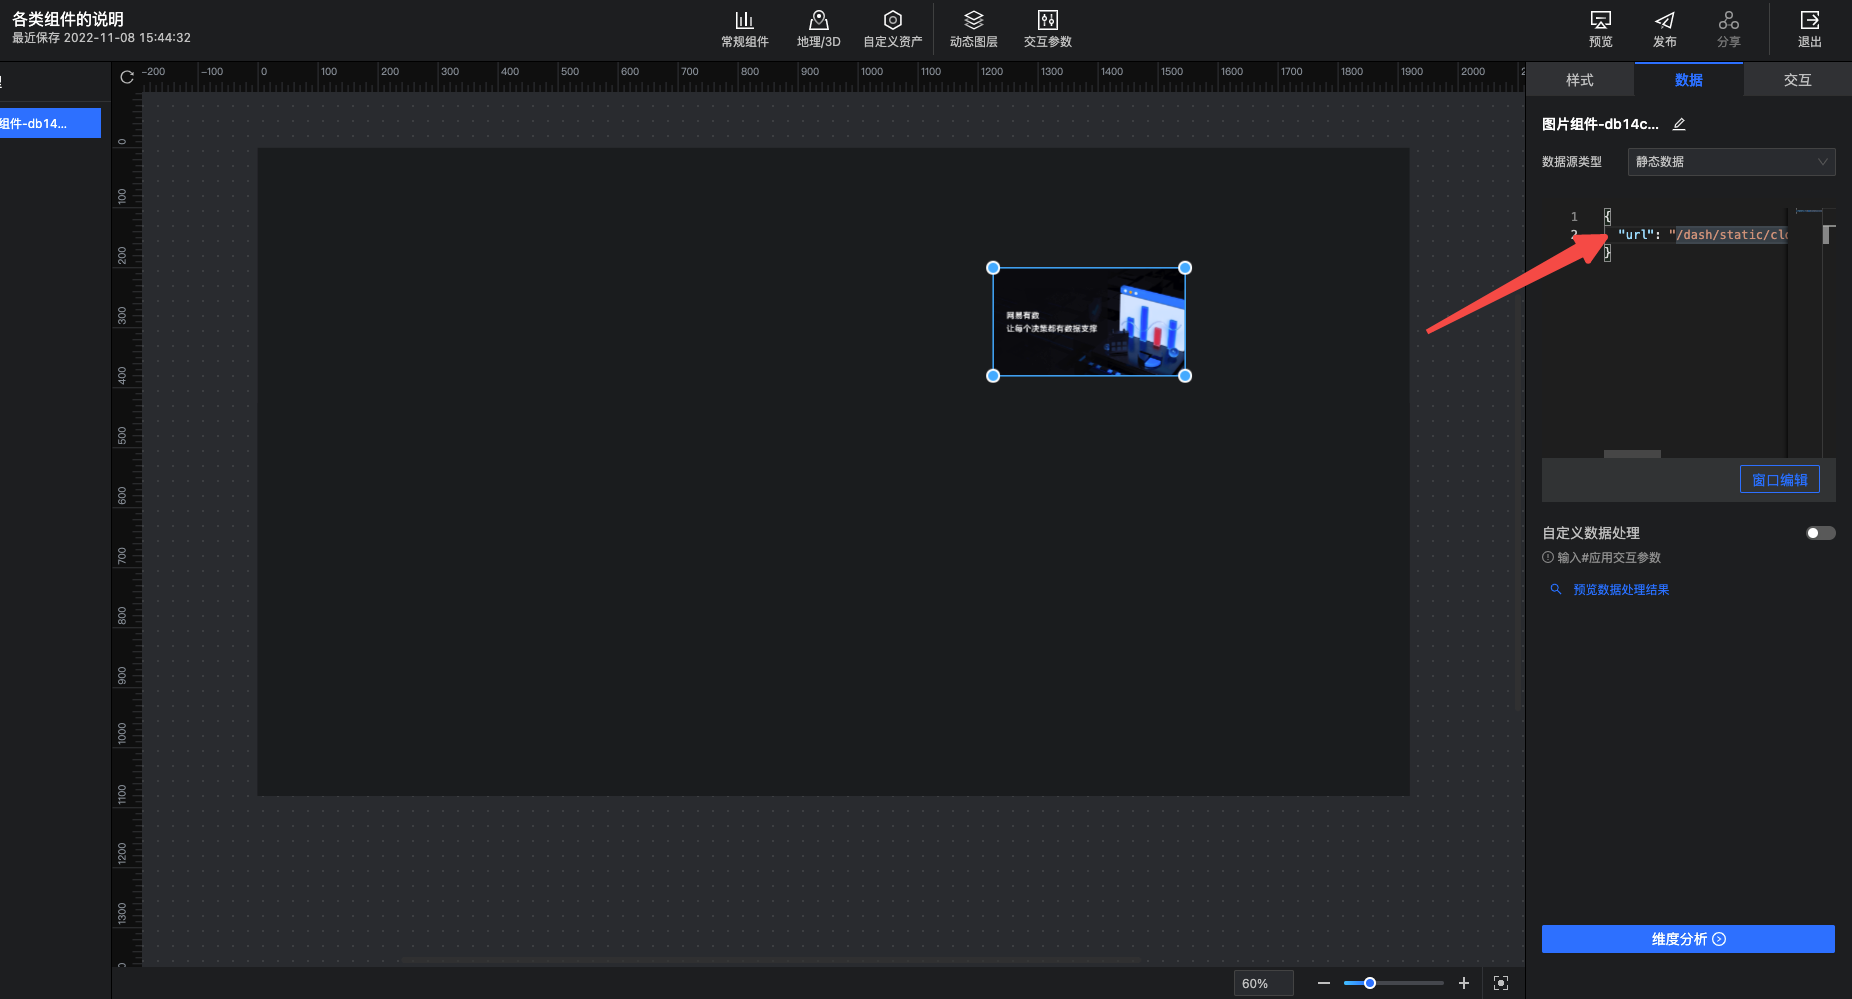The image size is (1852, 999).
Task: Click the canvas refresh icon by ruler
Action: tap(127, 77)
